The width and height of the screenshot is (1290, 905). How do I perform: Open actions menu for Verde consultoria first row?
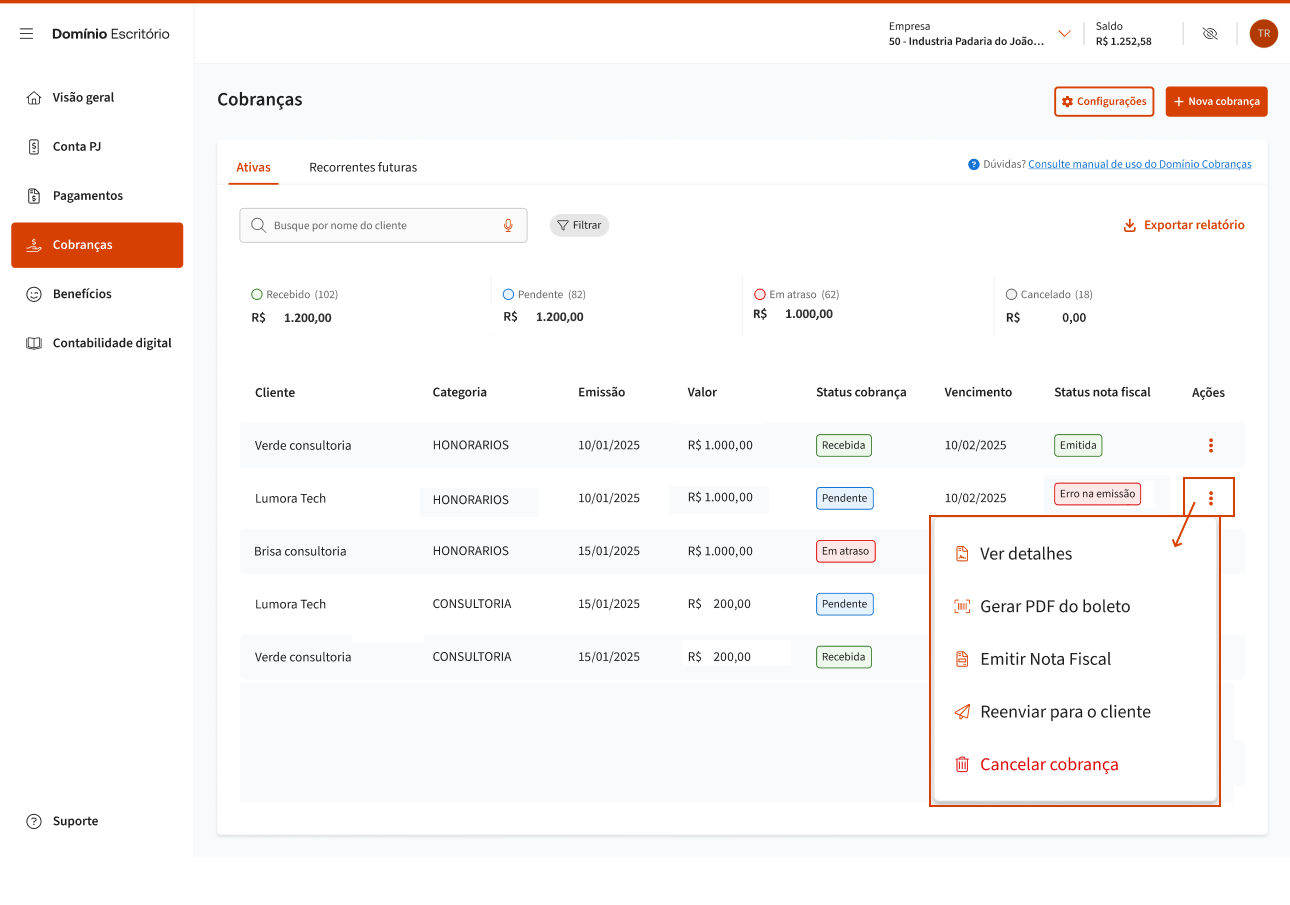(1210, 445)
